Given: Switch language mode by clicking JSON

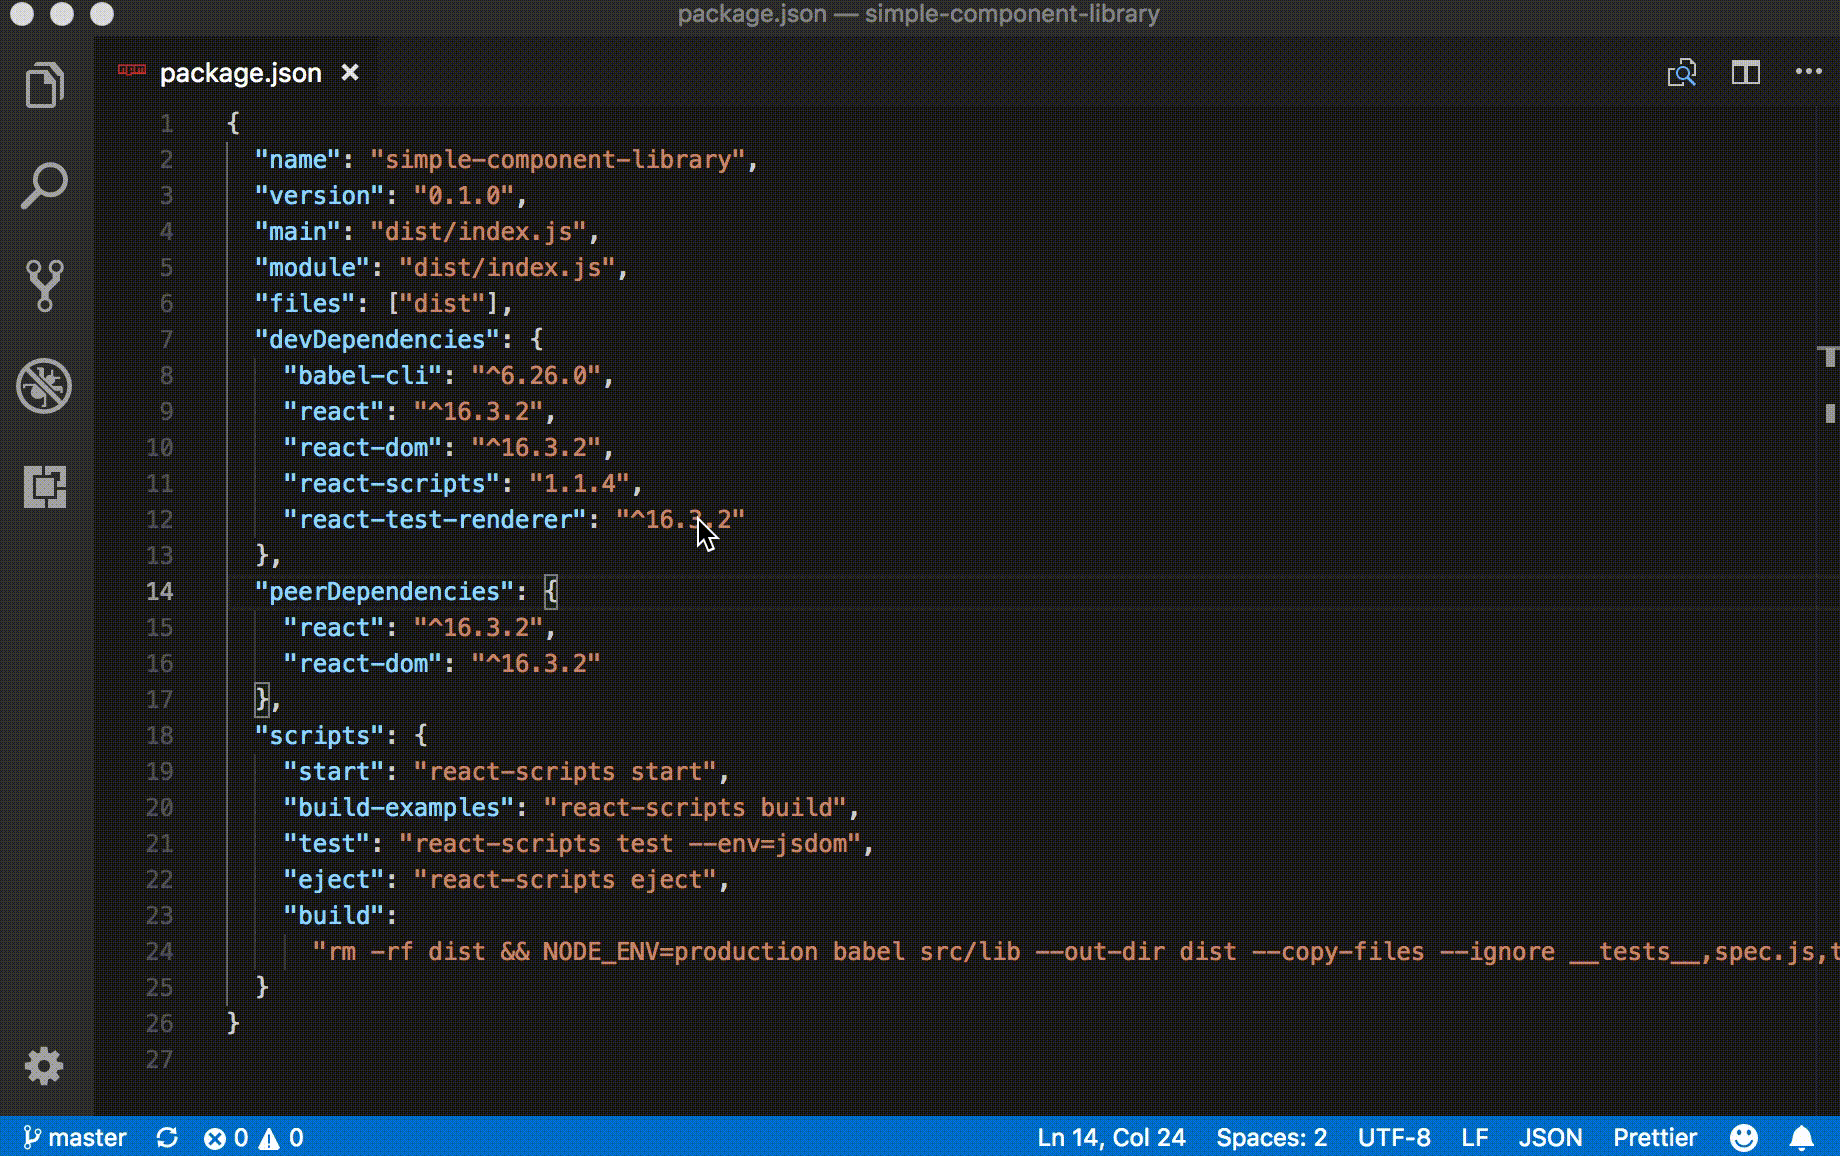Looking at the screenshot, I should [x=1550, y=1137].
